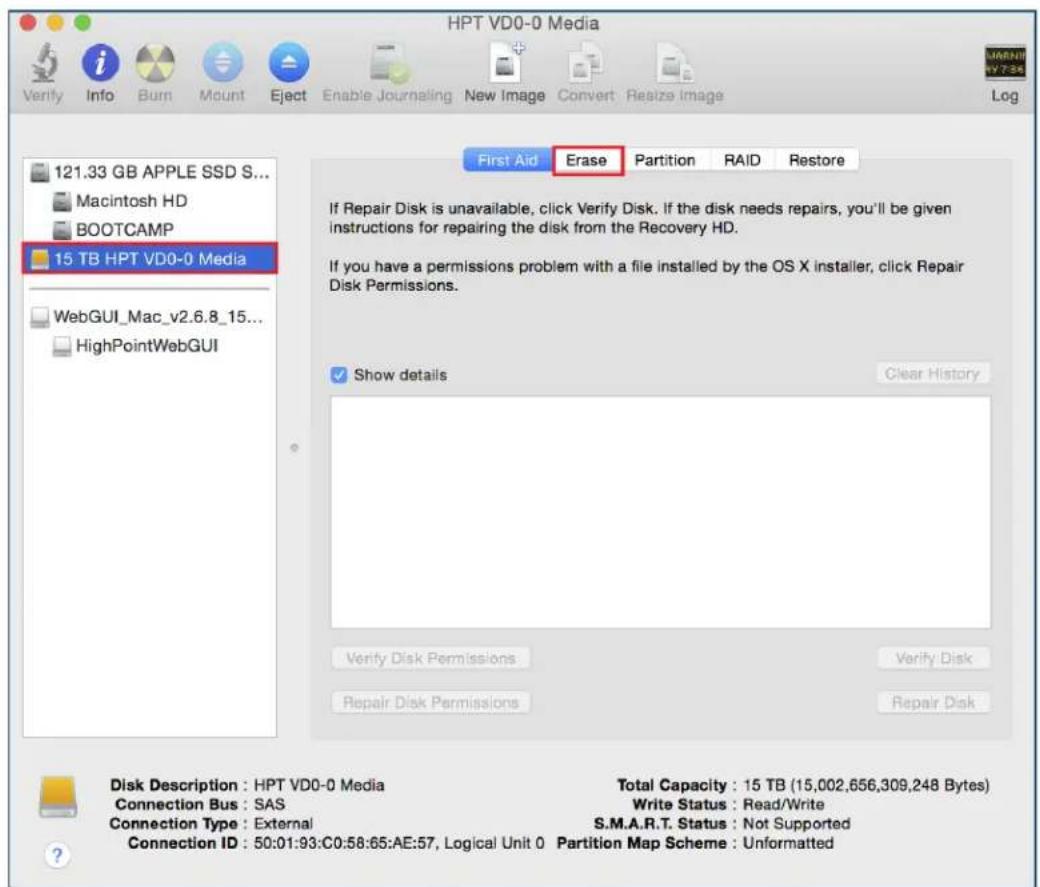
Task: Open the Log viewer icon
Action: tap(1004, 63)
